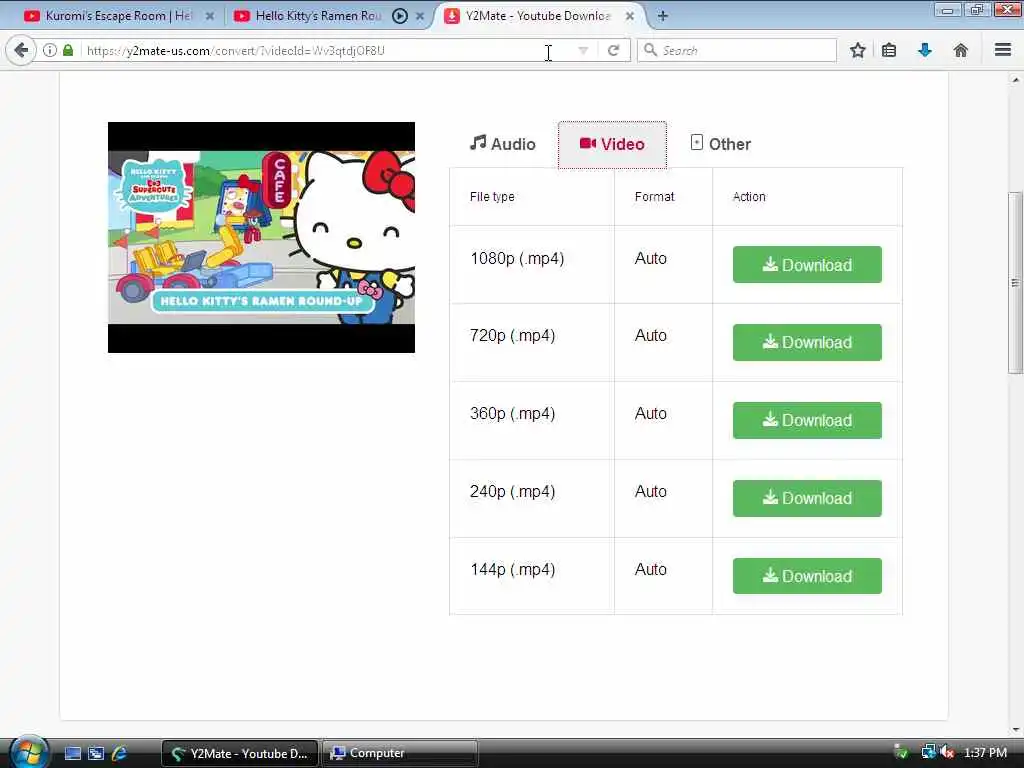
Task: Click the search magnifier icon
Action: [650, 50]
